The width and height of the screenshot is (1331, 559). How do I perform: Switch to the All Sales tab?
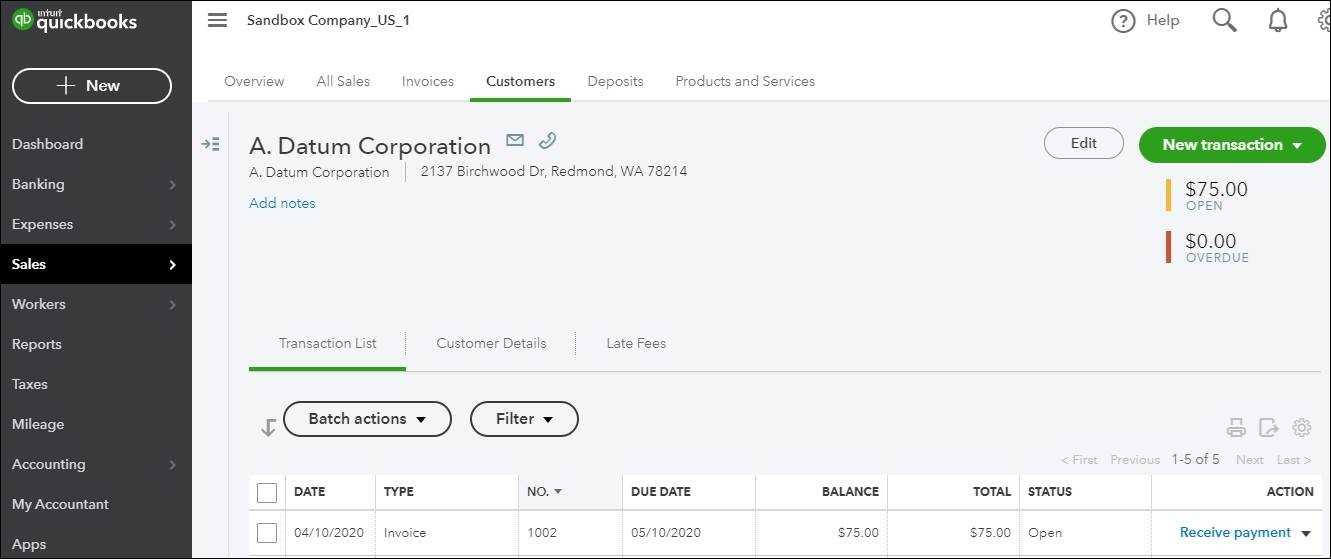pos(343,81)
